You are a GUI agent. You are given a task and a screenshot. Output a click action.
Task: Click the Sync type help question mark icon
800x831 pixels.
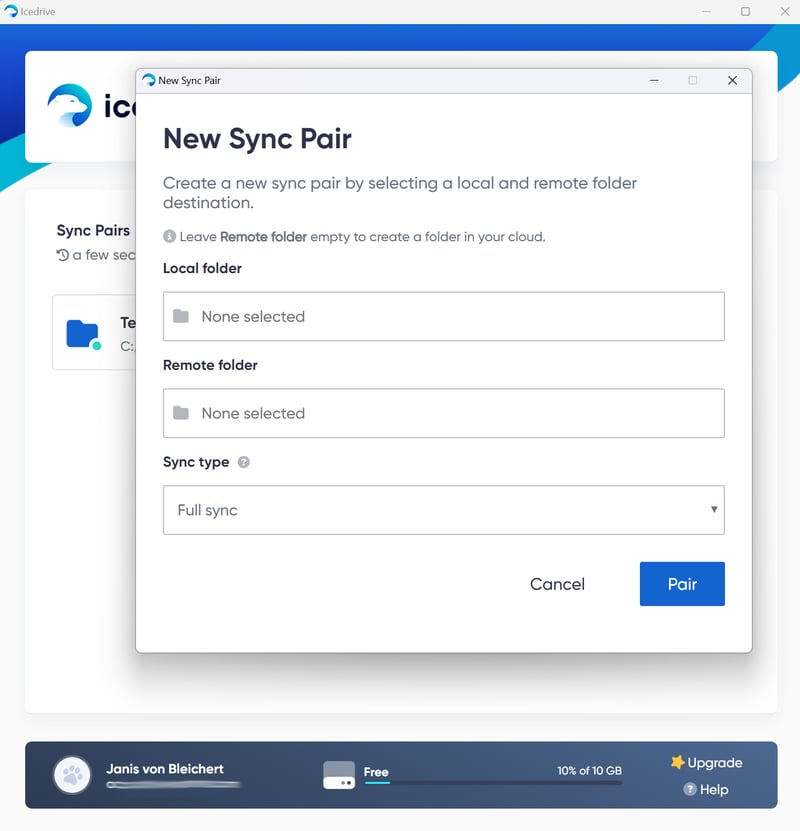pos(244,463)
